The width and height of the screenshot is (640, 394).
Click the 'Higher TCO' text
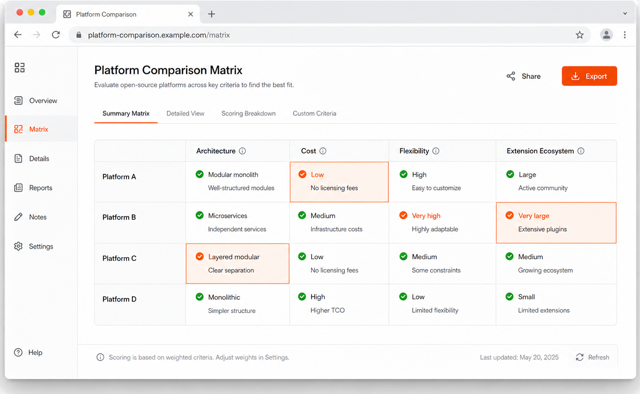tap(327, 310)
